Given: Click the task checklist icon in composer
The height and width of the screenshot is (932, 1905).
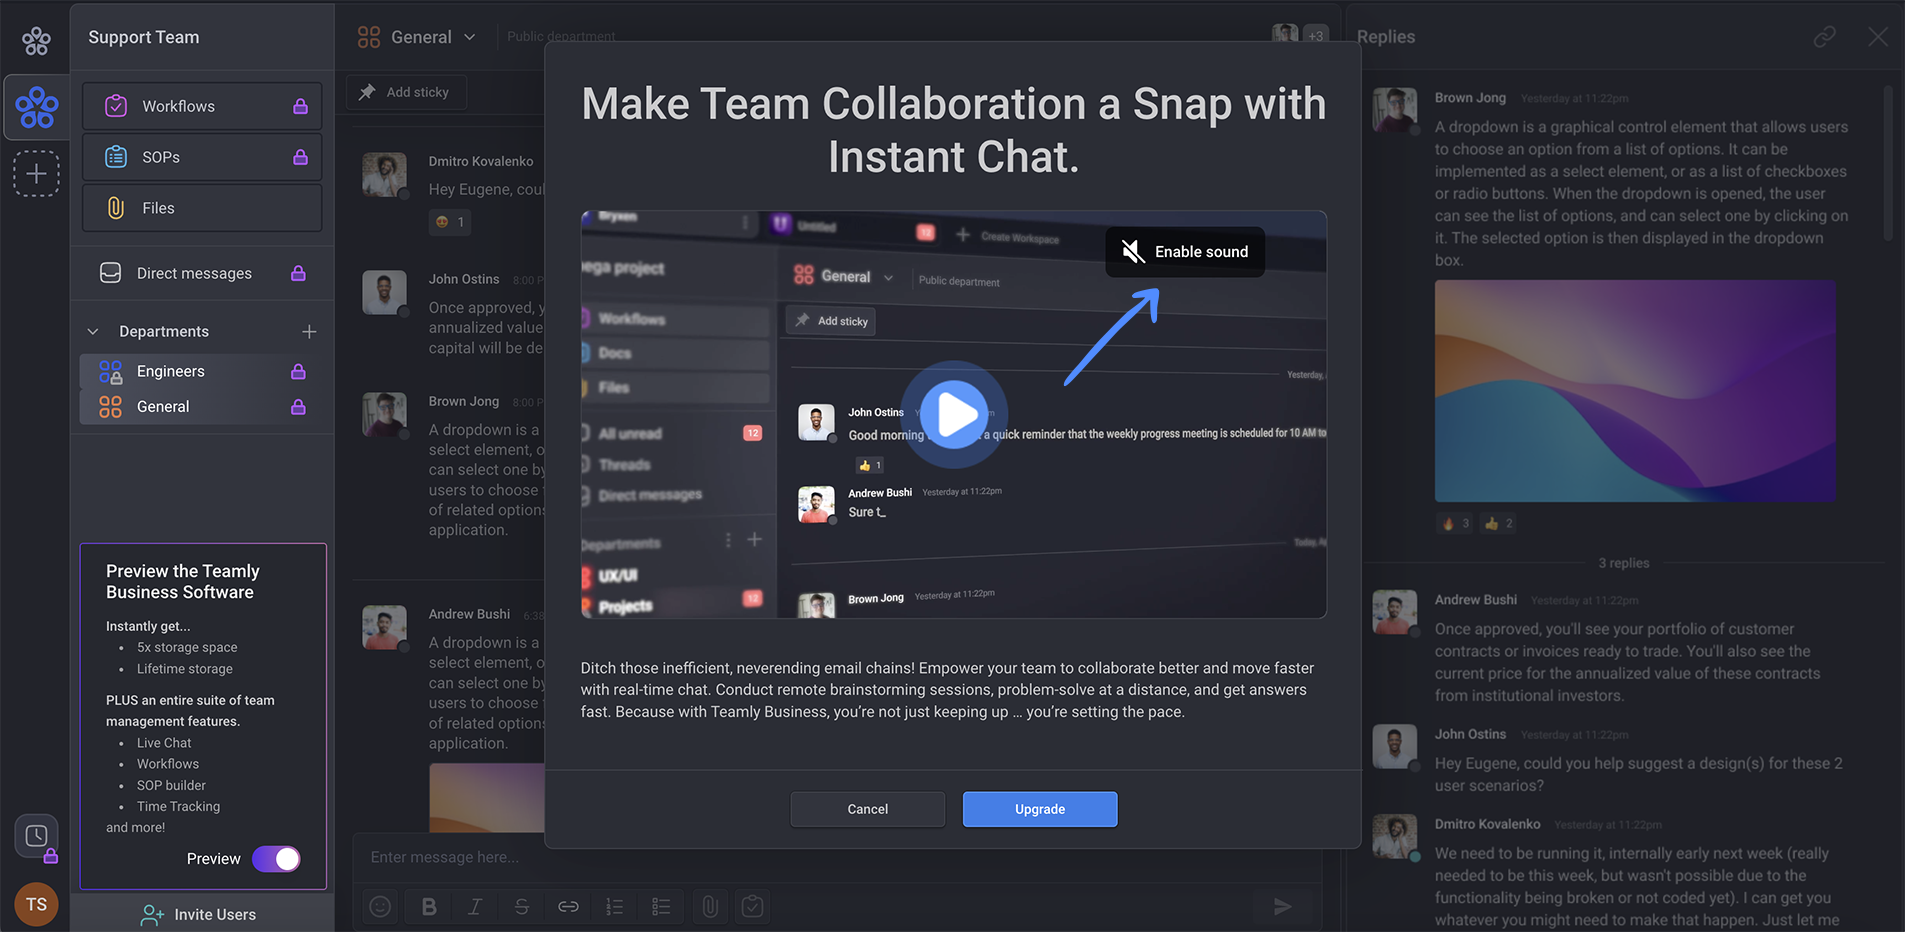Looking at the screenshot, I should coord(753,907).
